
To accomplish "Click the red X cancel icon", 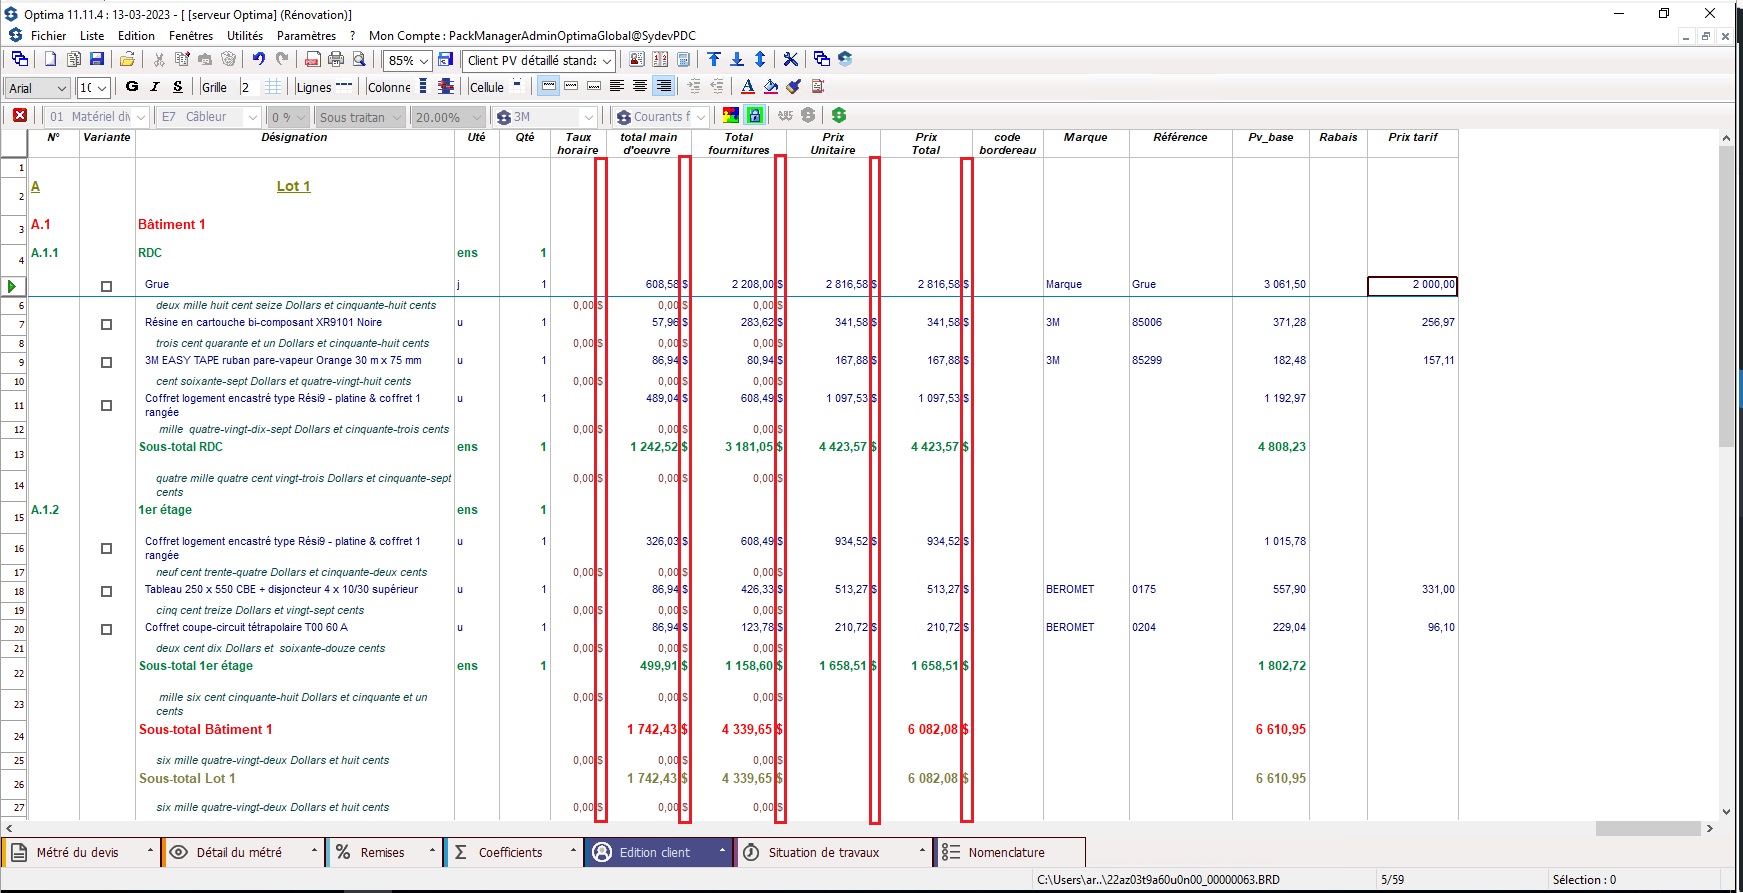I will point(20,116).
